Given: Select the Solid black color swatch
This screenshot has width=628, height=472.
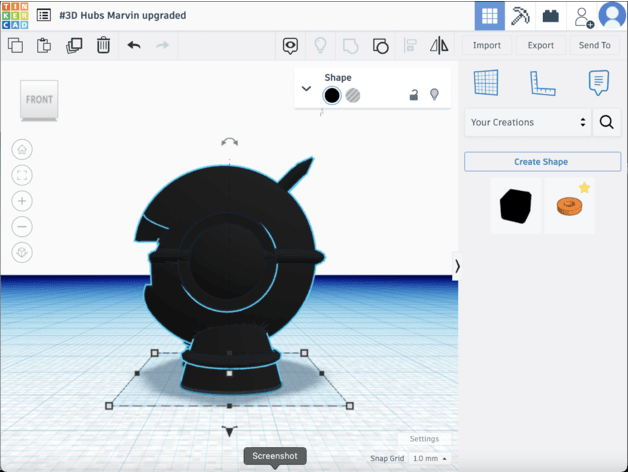Looking at the screenshot, I should [332, 95].
